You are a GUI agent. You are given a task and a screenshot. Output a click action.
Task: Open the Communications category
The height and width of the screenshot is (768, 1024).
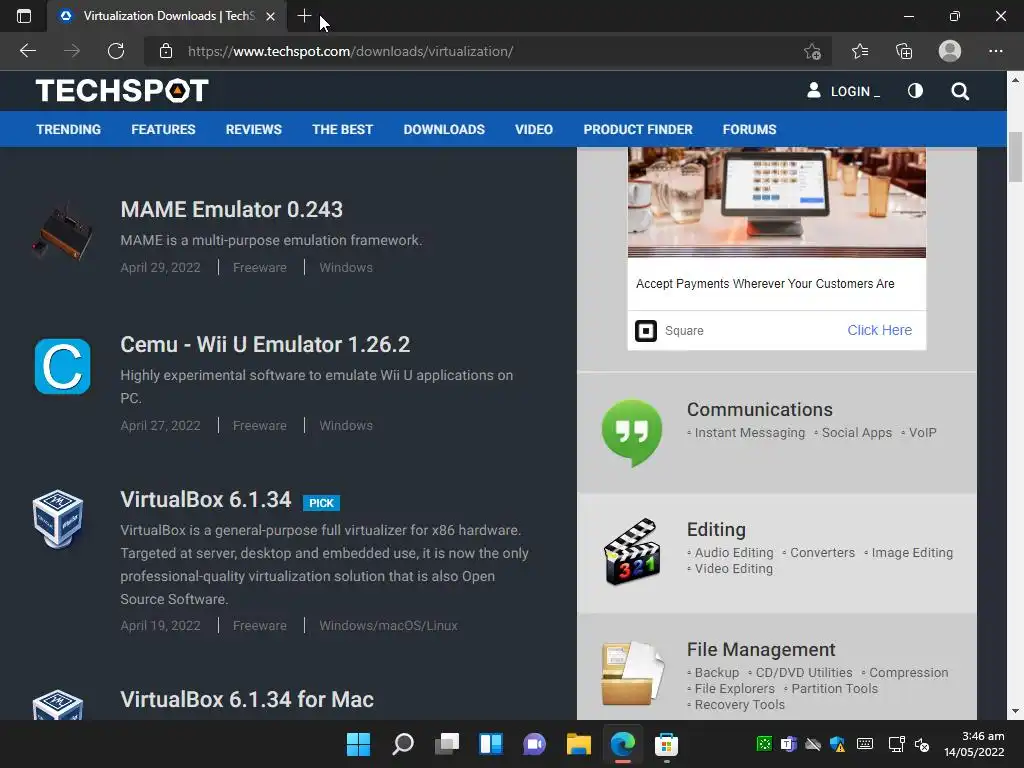tap(760, 409)
